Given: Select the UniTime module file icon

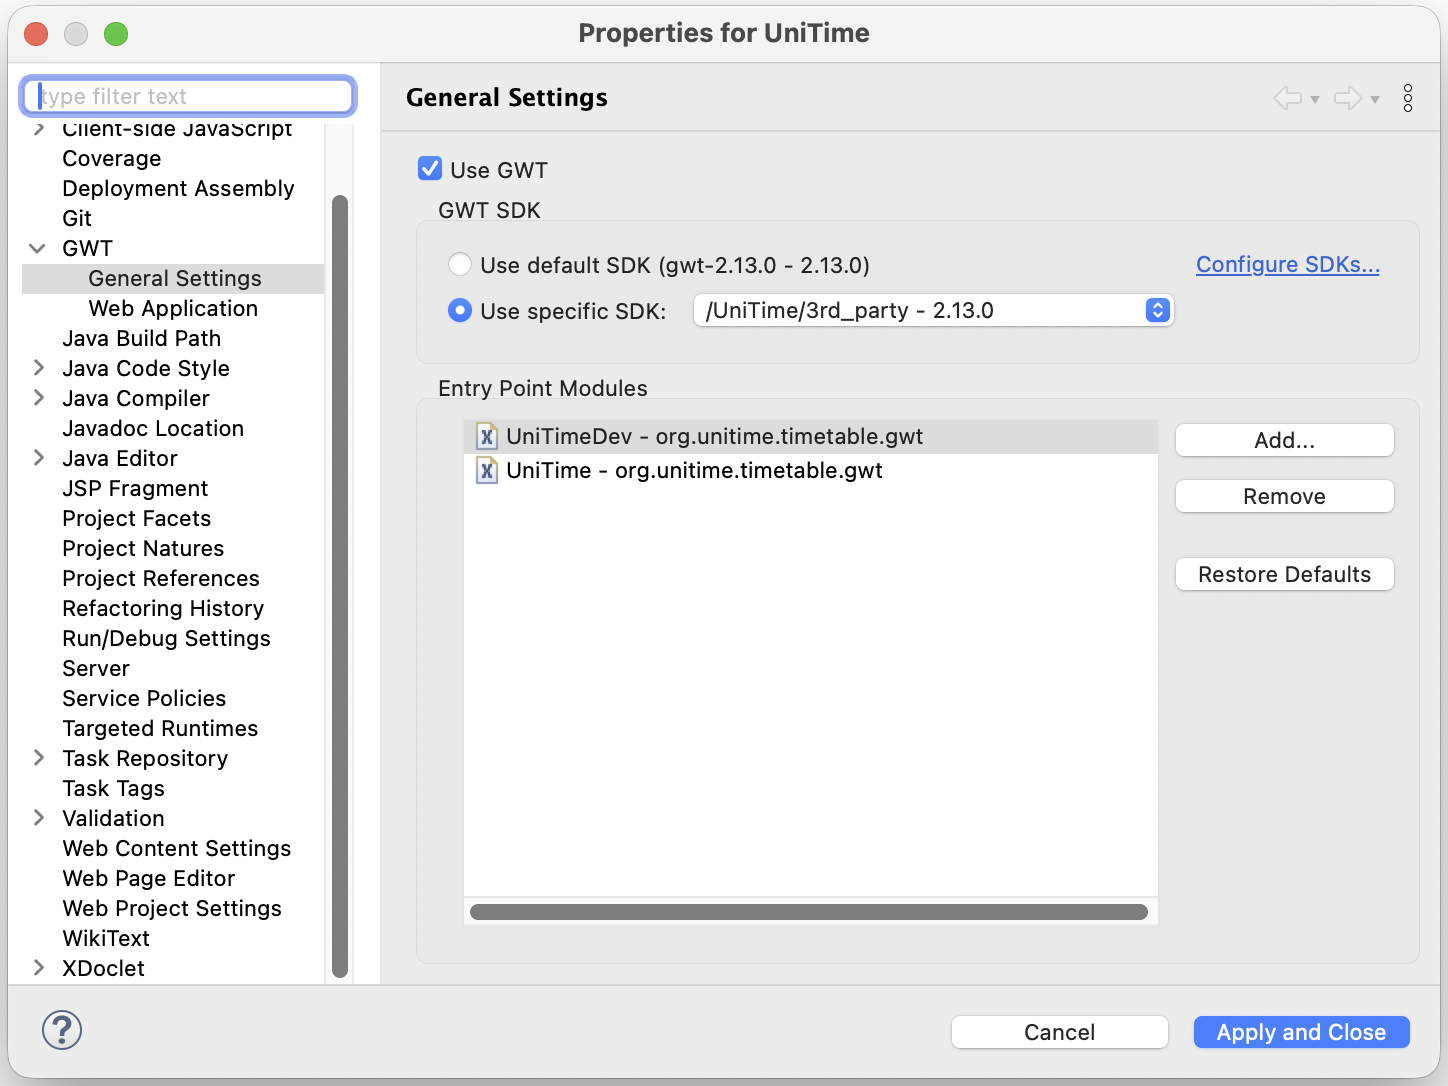Looking at the screenshot, I should (x=487, y=470).
